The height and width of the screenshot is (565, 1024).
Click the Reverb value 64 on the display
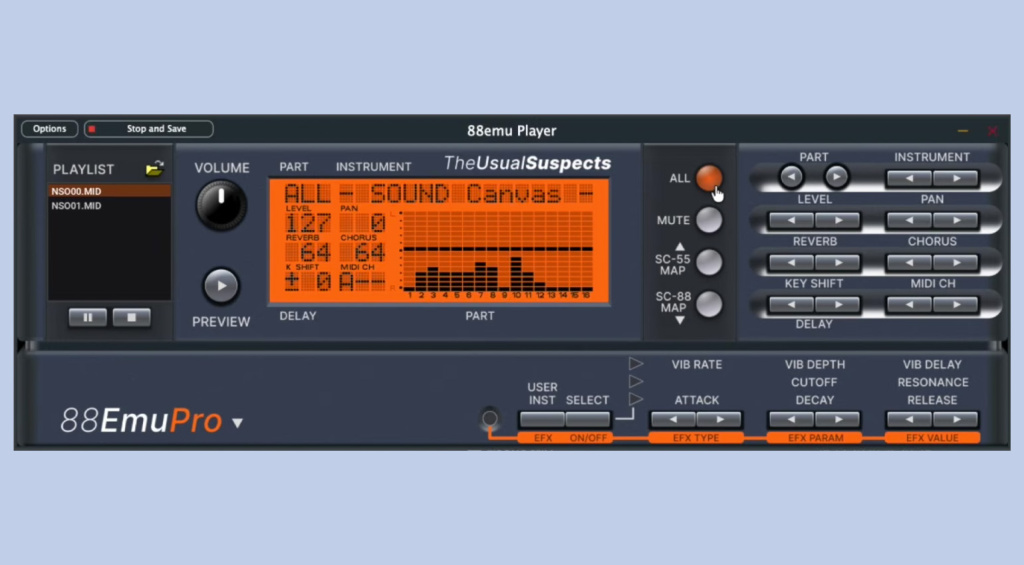[316, 252]
